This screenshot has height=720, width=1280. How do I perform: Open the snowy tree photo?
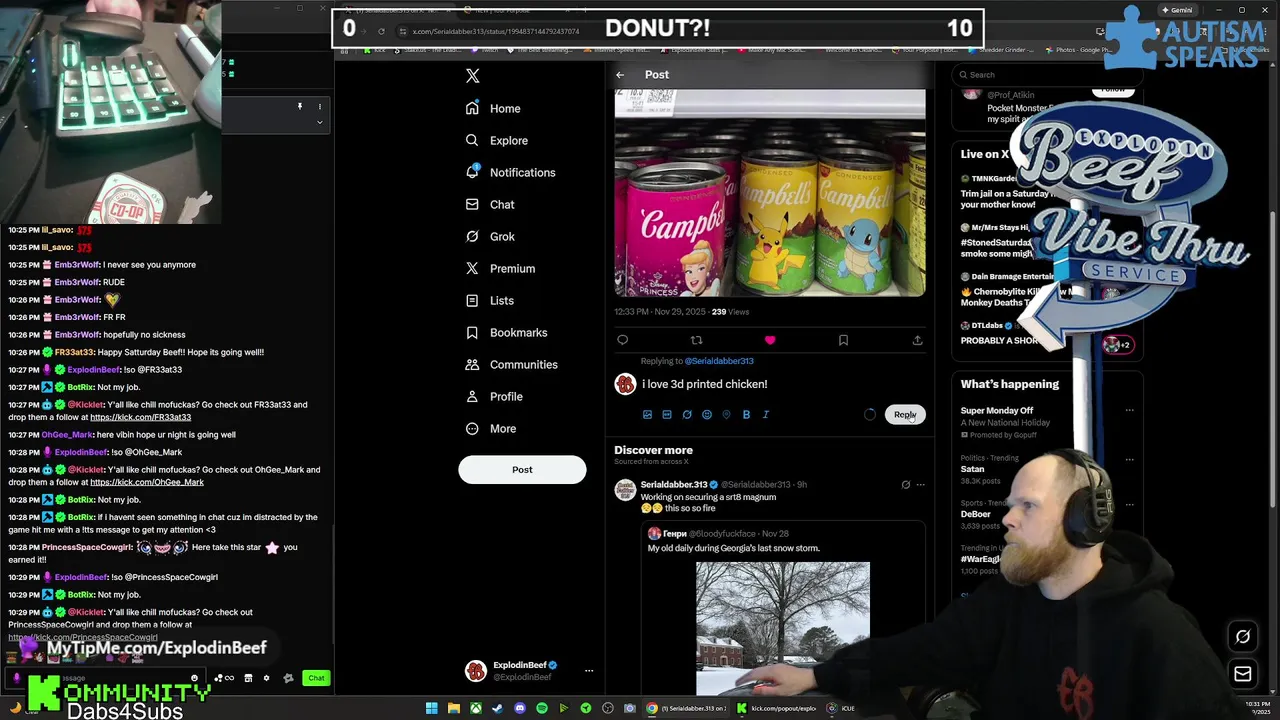[x=783, y=628]
